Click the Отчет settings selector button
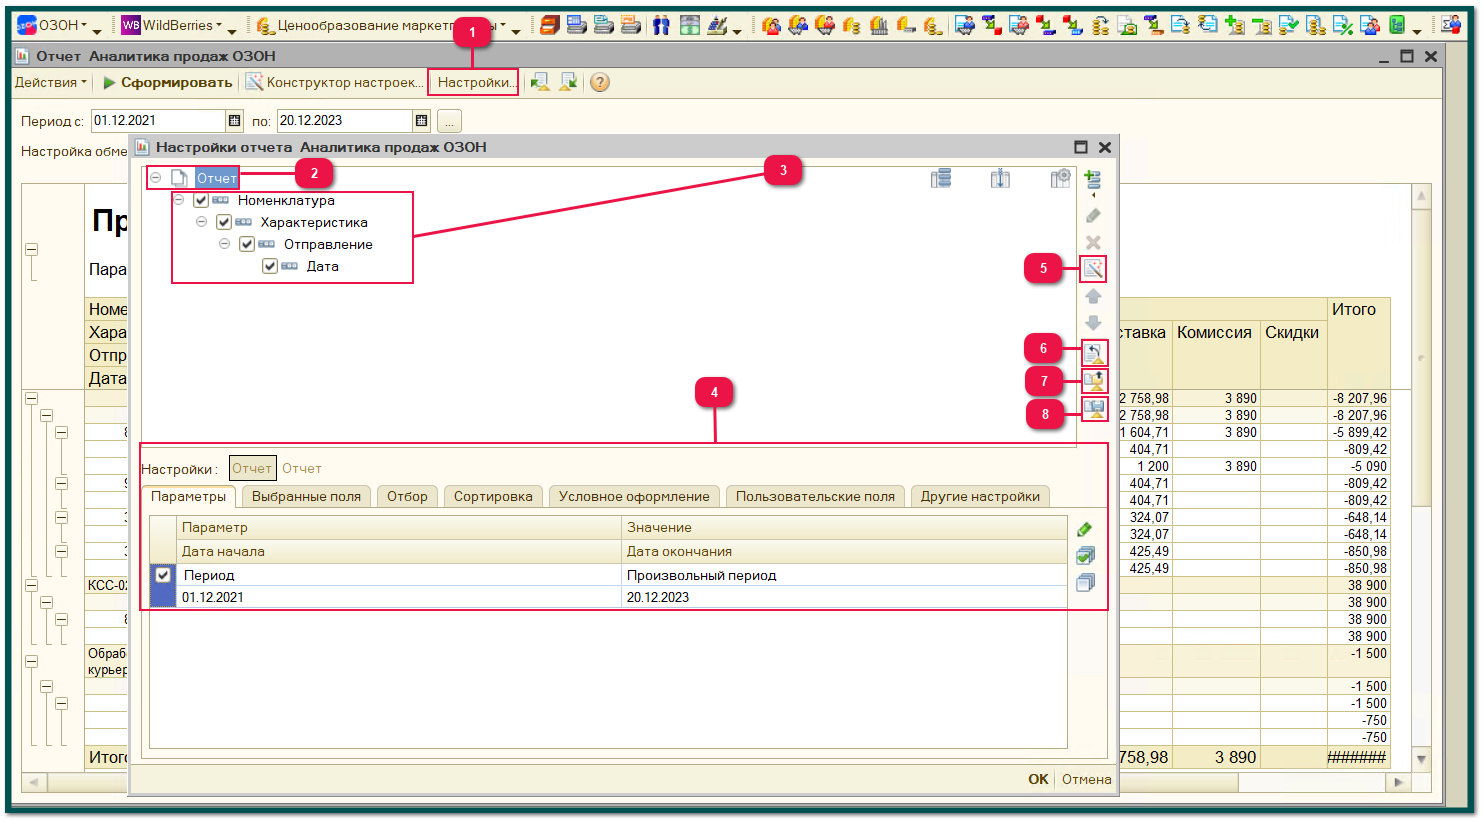1483x822 pixels. (252, 468)
